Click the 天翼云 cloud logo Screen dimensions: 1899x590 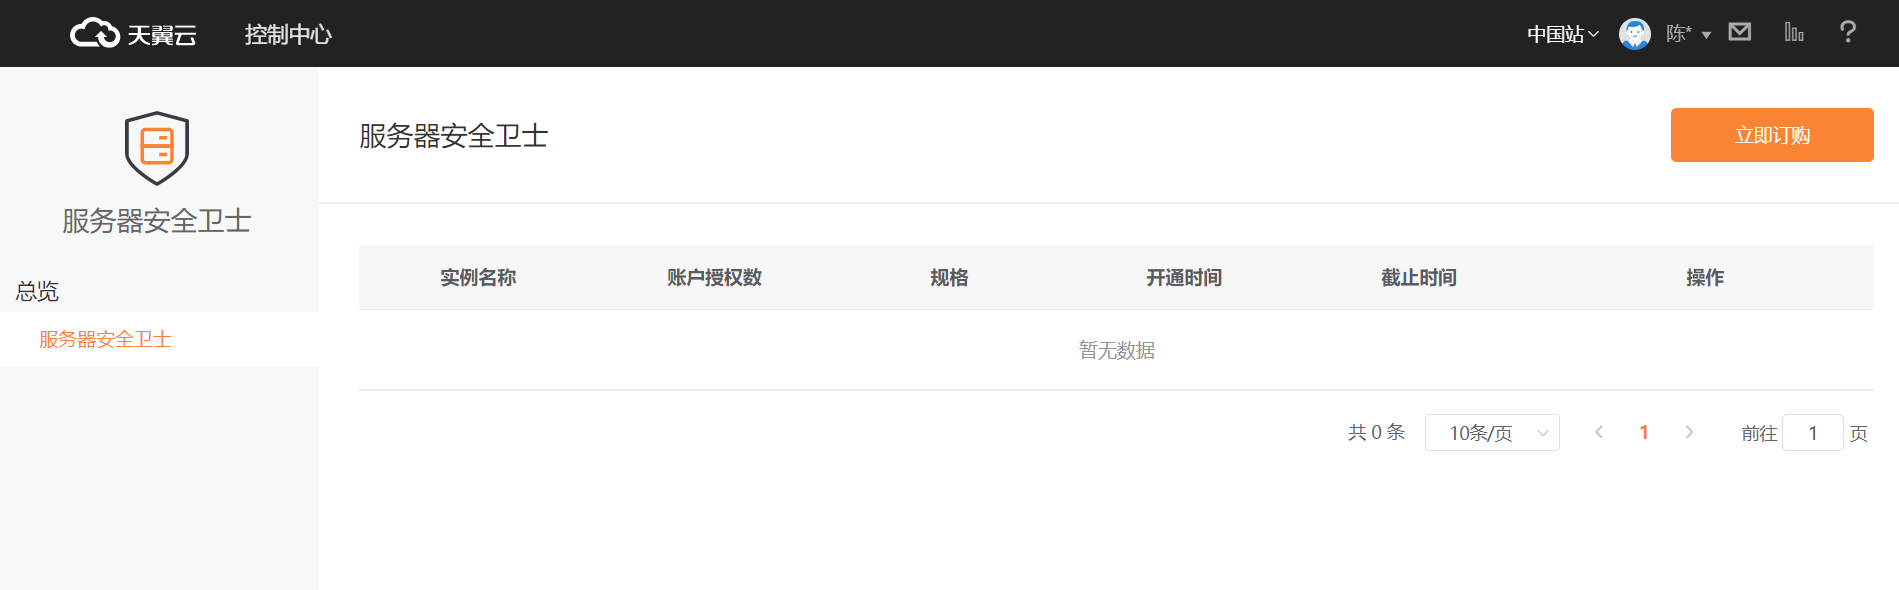[133, 34]
